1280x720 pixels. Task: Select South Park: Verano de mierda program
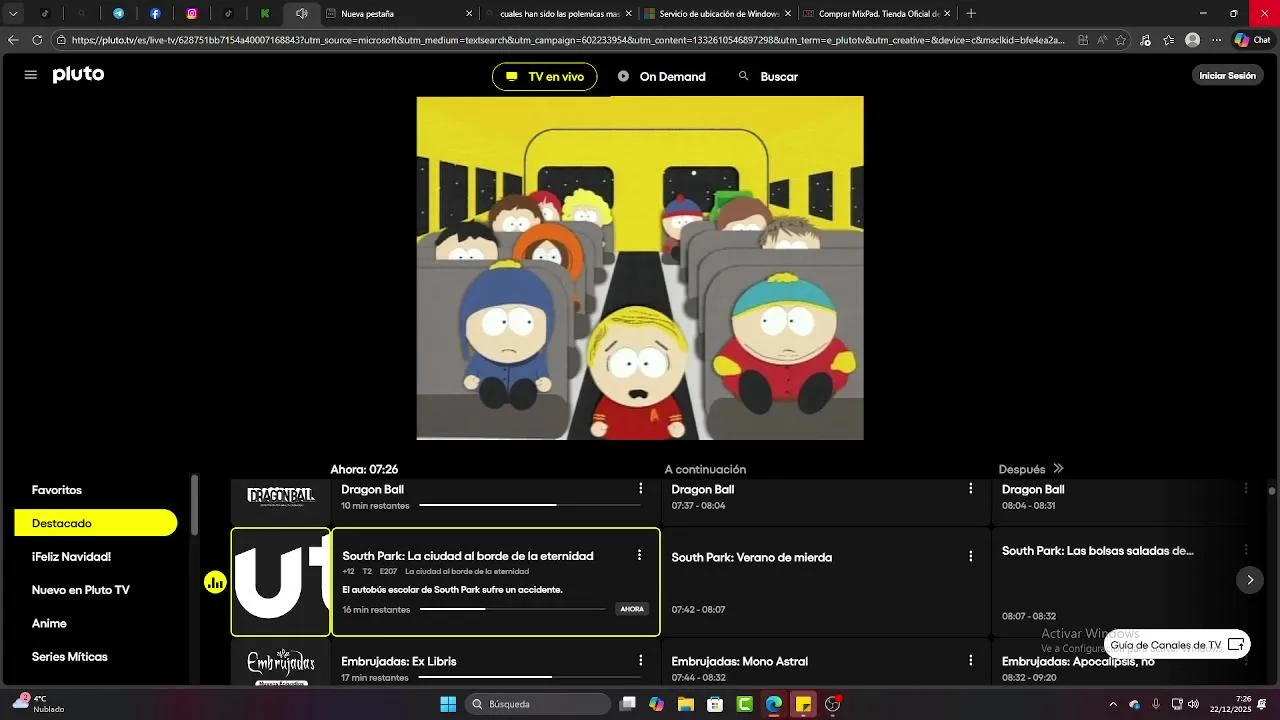tap(825, 582)
